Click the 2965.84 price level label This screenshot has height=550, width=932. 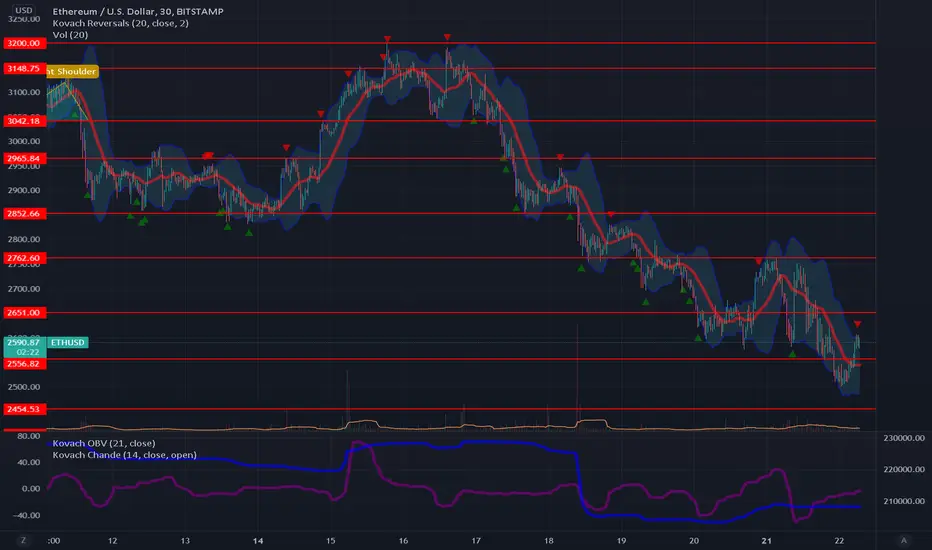click(x=24, y=158)
